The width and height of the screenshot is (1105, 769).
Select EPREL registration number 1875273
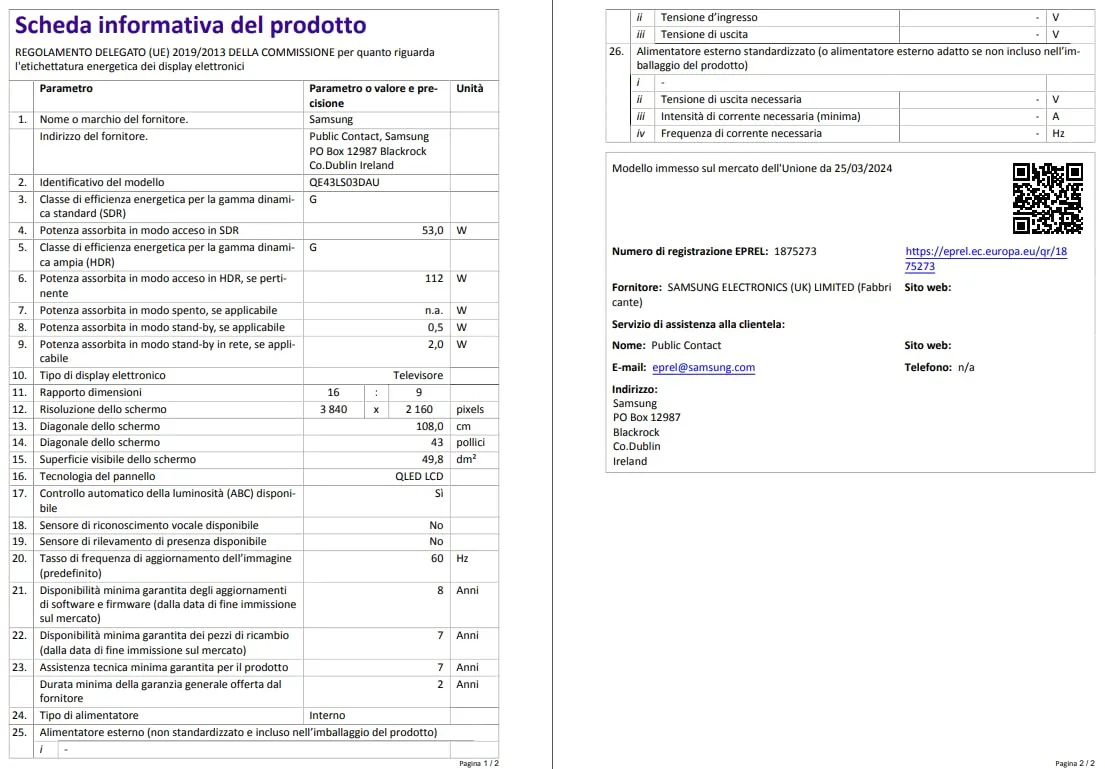point(795,251)
